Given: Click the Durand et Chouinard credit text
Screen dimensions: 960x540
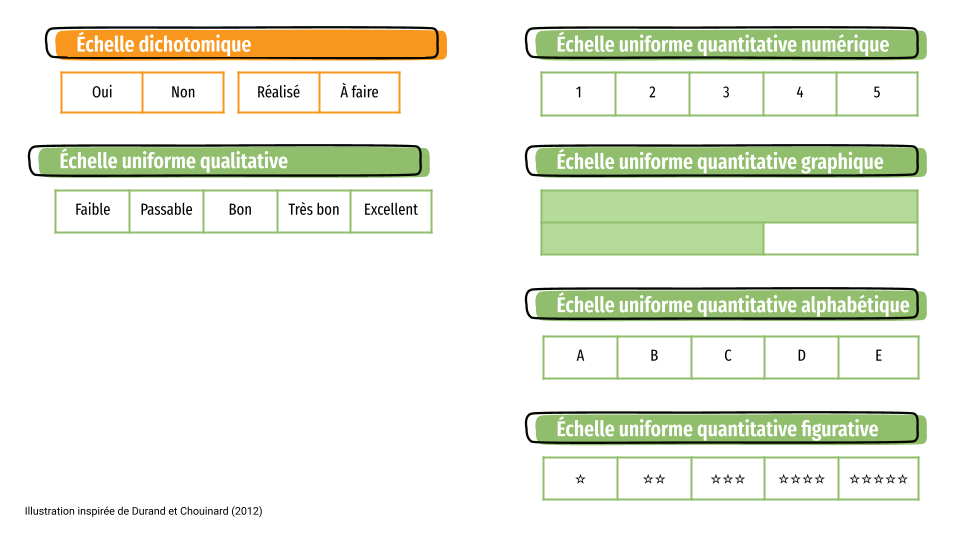Looking at the screenshot, I should click(143, 511).
